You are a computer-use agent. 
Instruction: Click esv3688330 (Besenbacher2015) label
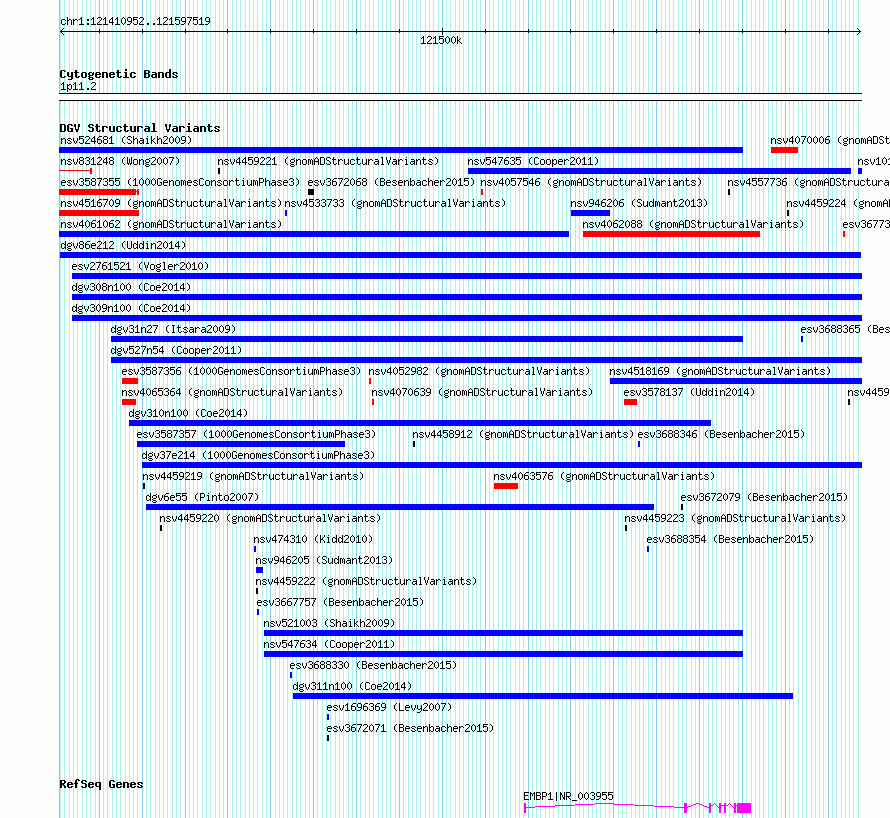(x=373, y=665)
